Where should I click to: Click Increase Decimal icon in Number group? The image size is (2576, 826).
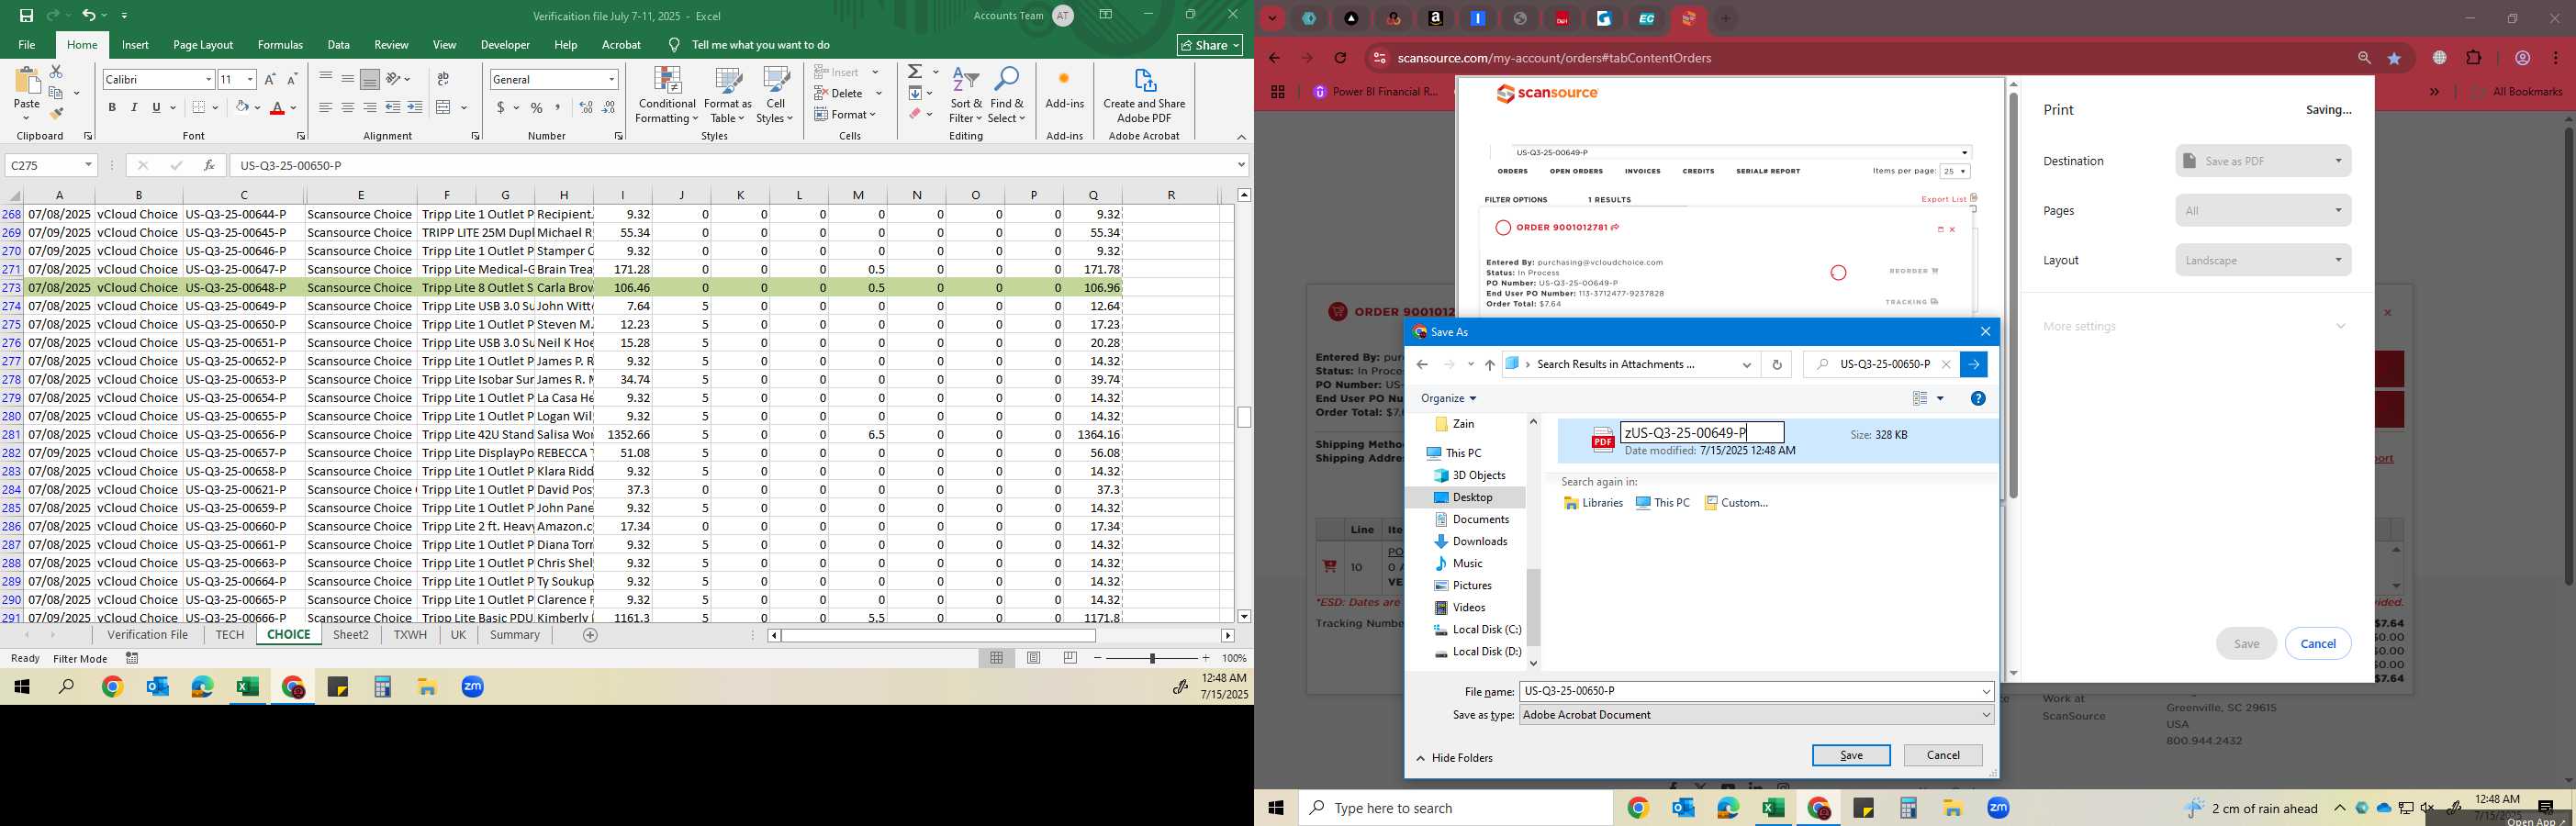587,107
